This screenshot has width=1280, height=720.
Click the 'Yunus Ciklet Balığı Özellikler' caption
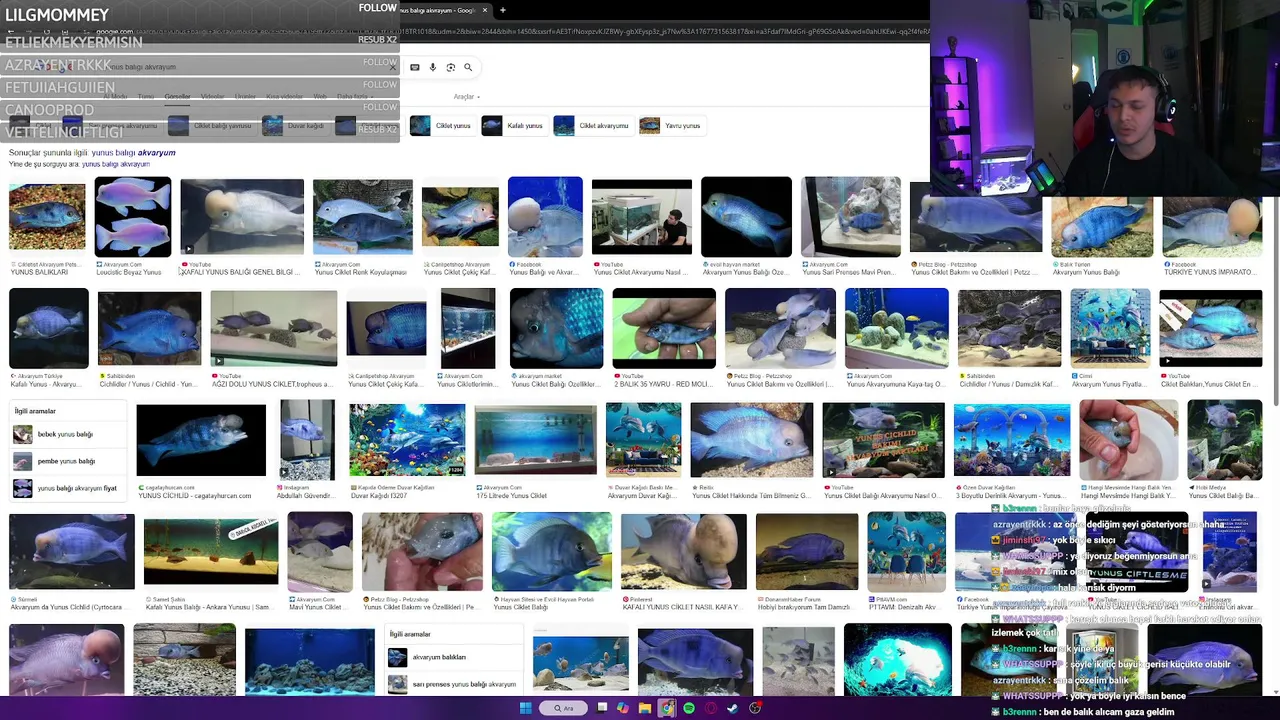[x=555, y=384]
